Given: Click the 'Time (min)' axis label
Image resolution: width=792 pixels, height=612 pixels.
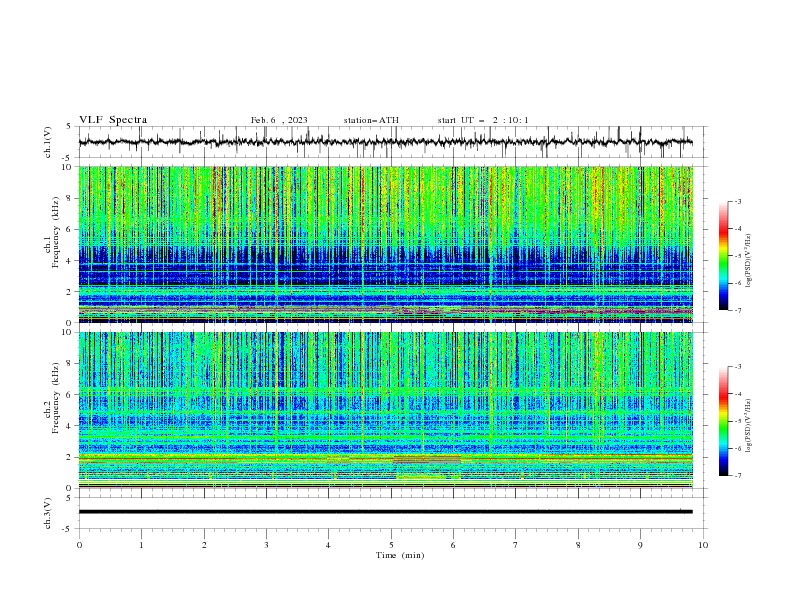Looking at the screenshot, I should pos(400,555).
